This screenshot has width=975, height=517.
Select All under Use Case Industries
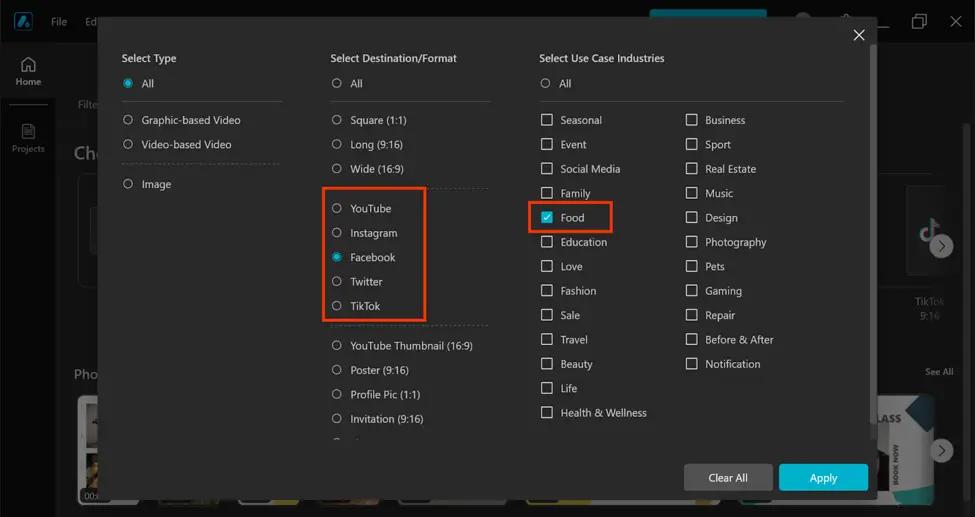tap(545, 84)
